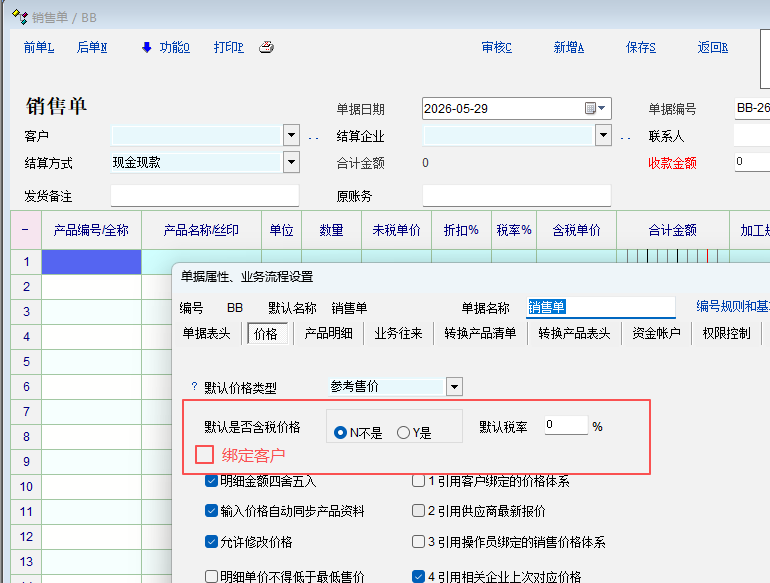The image size is (770, 583).
Task: Click 打印P to print
Action: pos(229,48)
